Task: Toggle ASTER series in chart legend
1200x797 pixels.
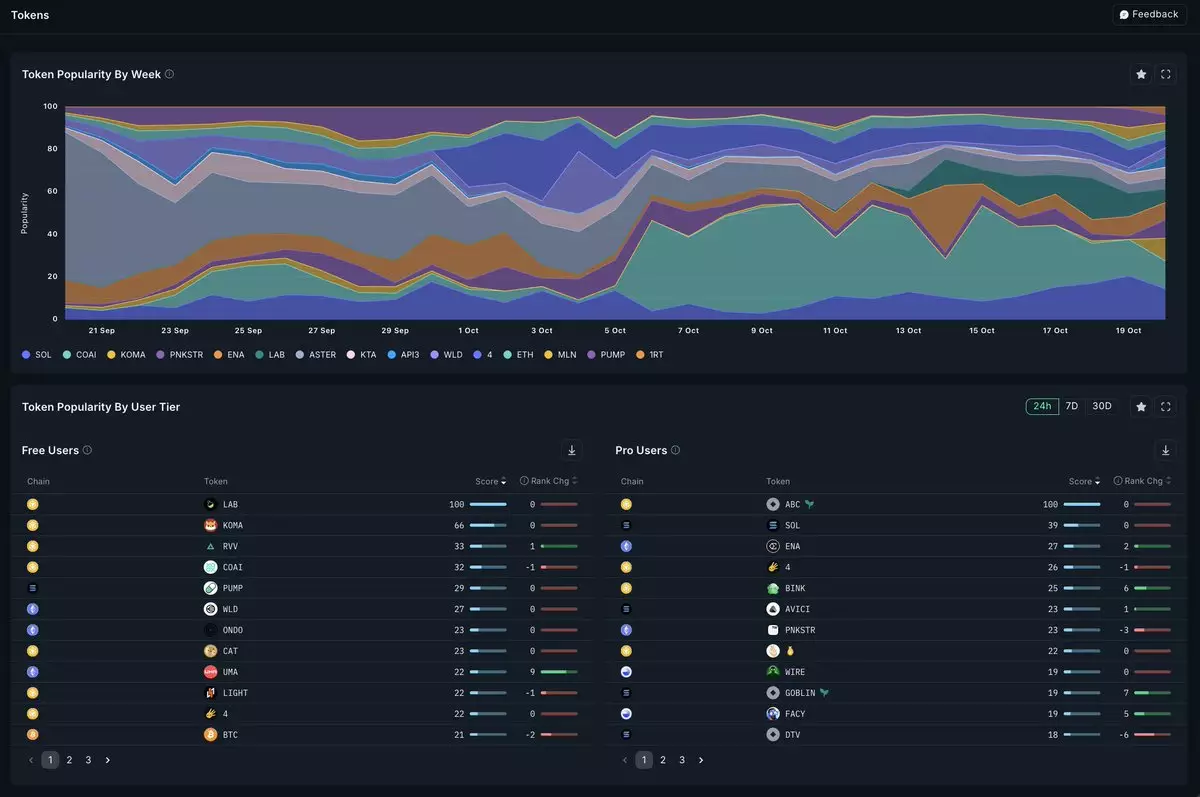Action: 316,355
